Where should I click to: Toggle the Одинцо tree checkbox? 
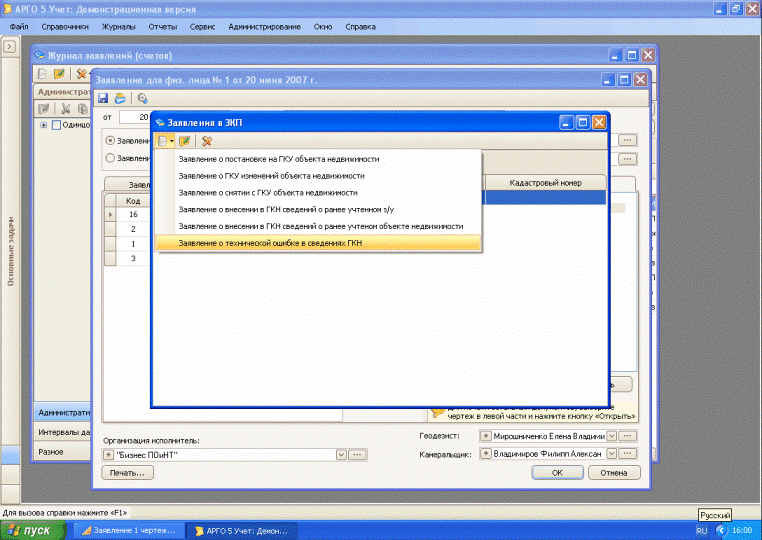(x=56, y=125)
